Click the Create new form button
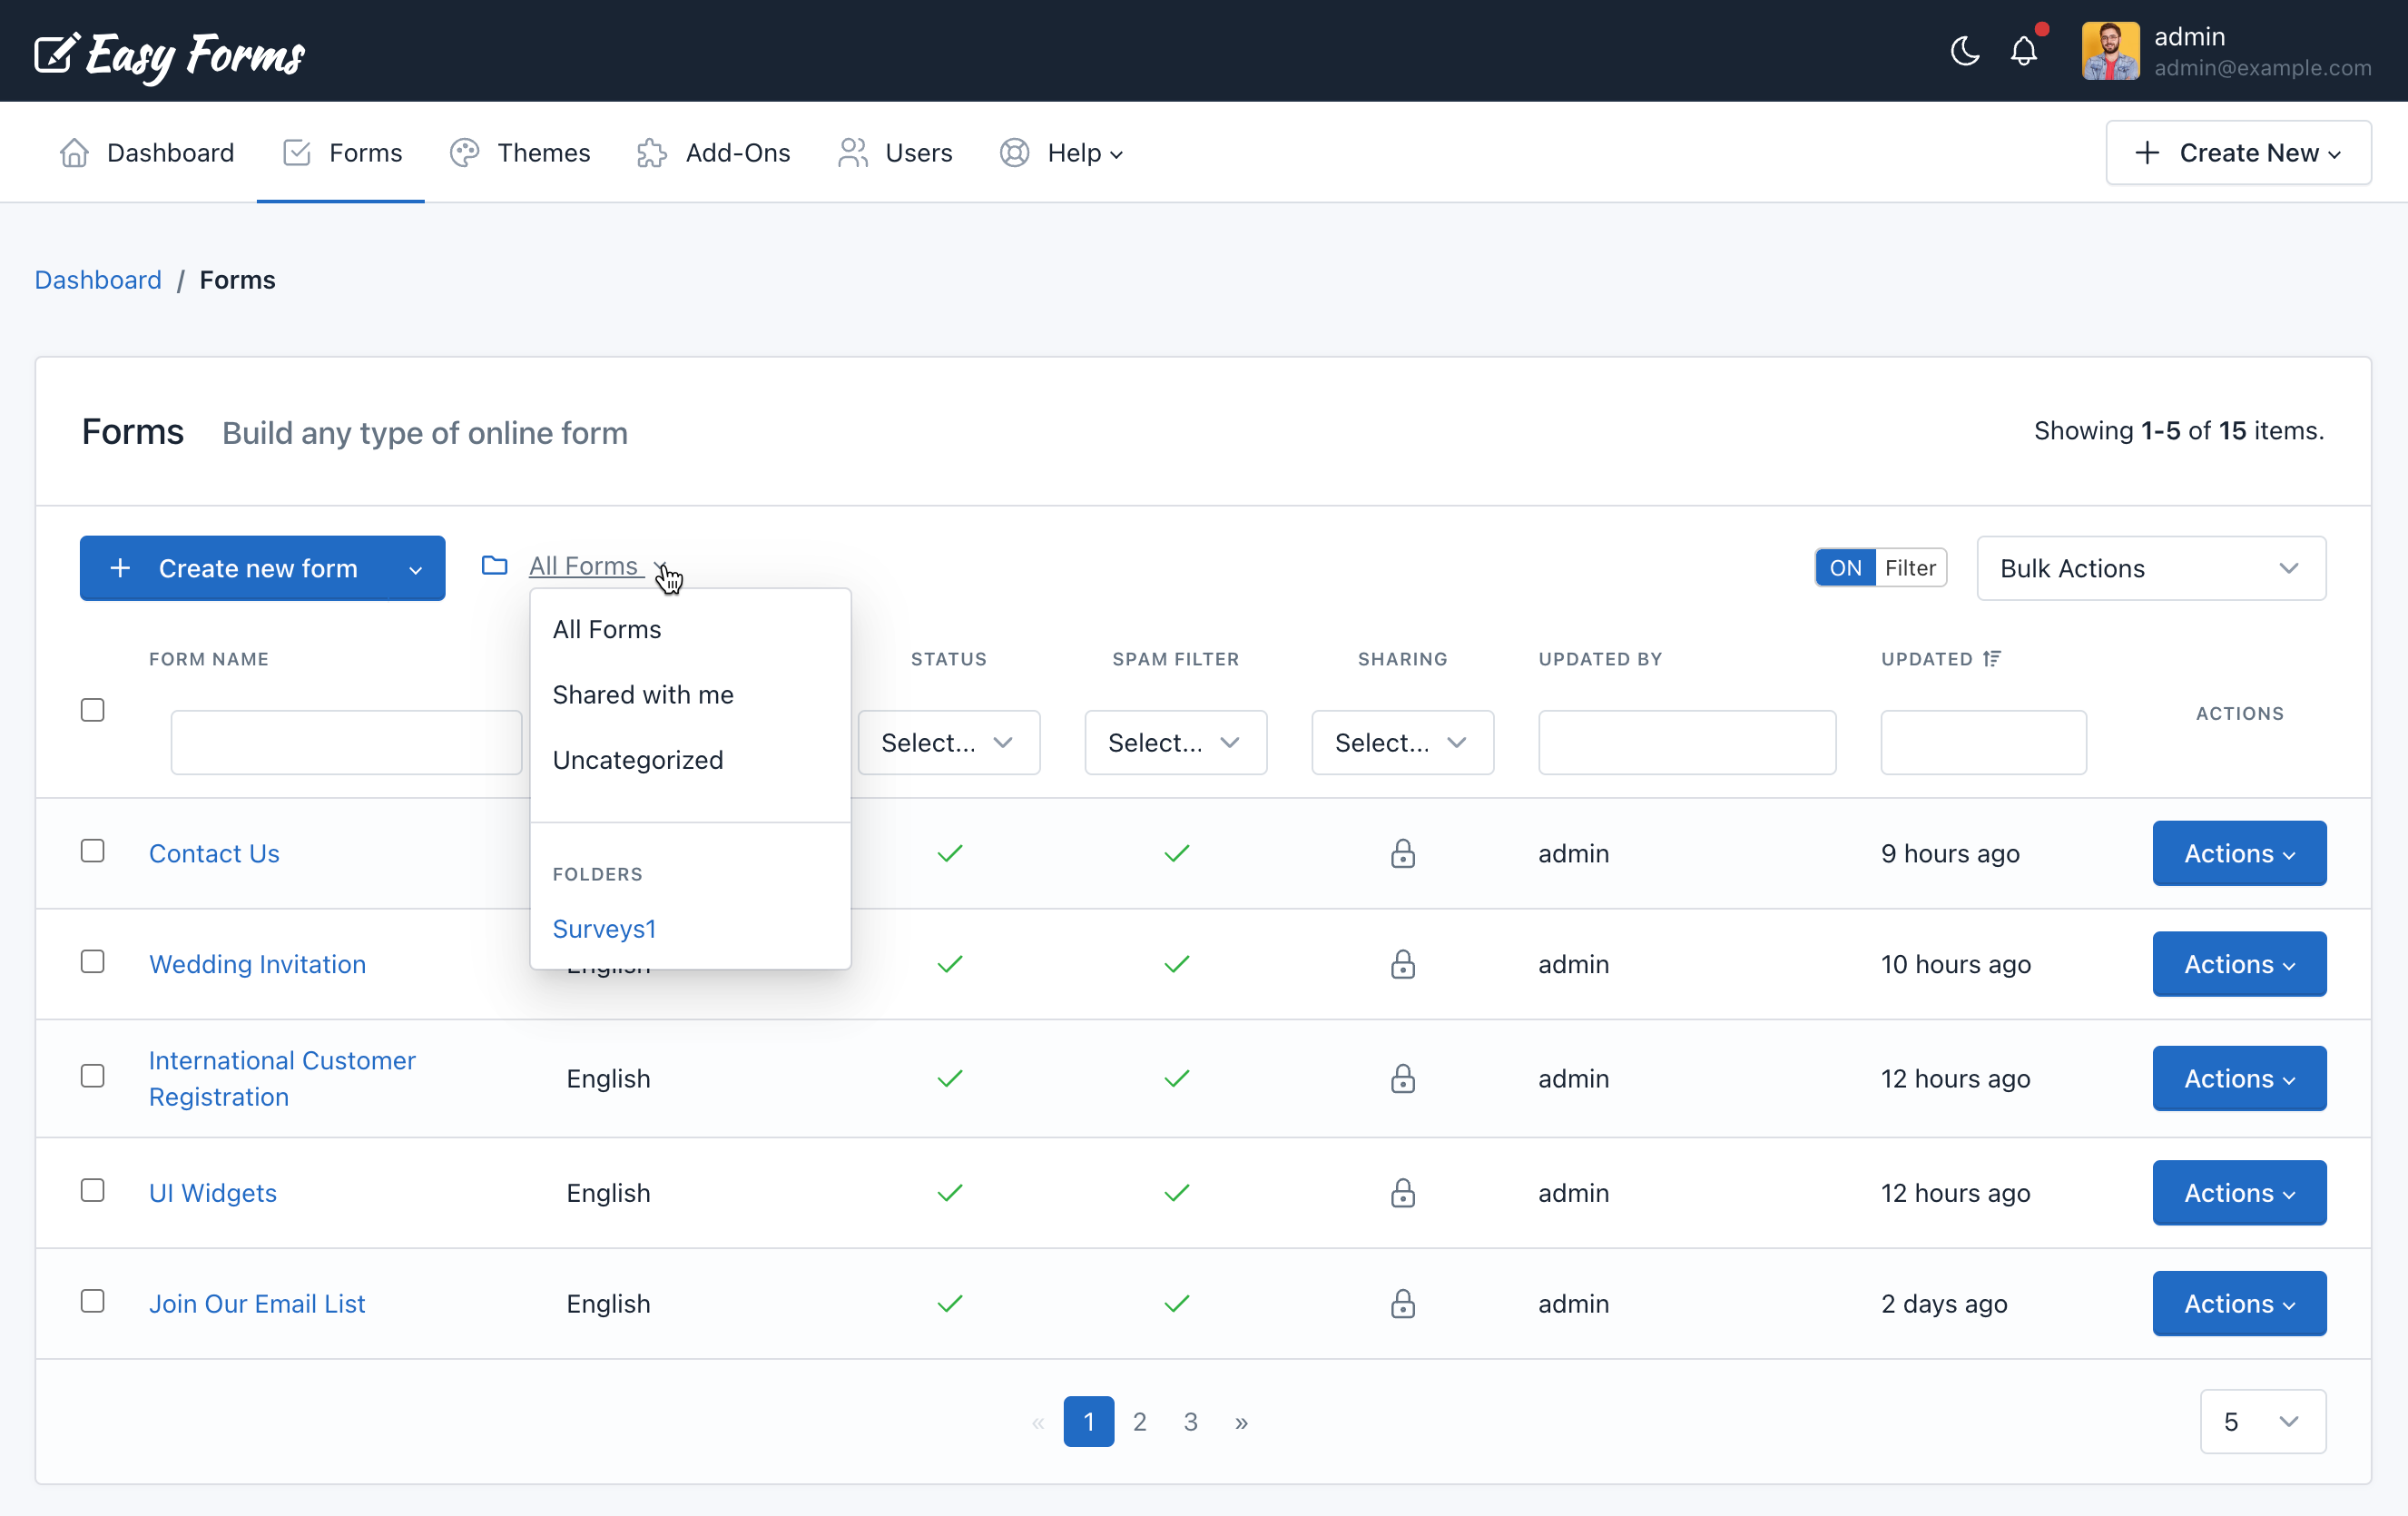 [x=240, y=568]
